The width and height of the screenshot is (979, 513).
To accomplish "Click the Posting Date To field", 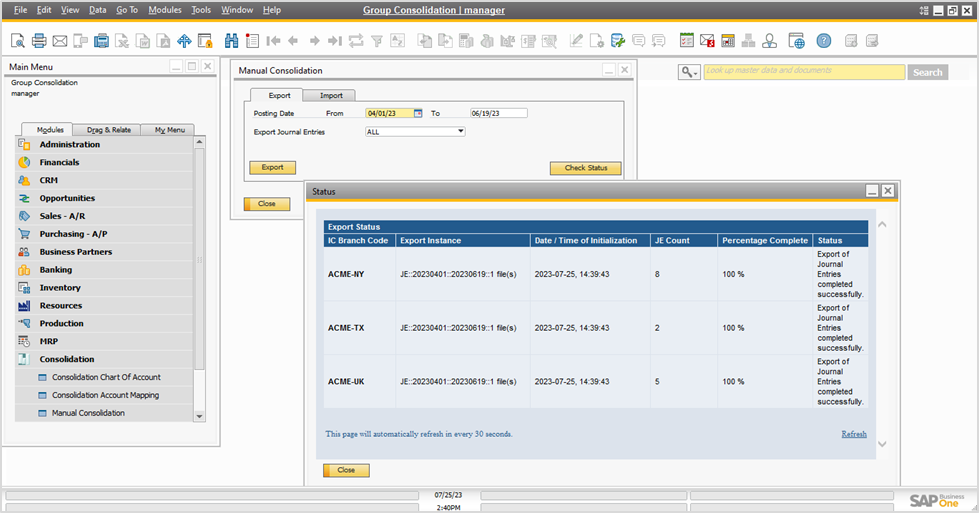I will 498,113.
